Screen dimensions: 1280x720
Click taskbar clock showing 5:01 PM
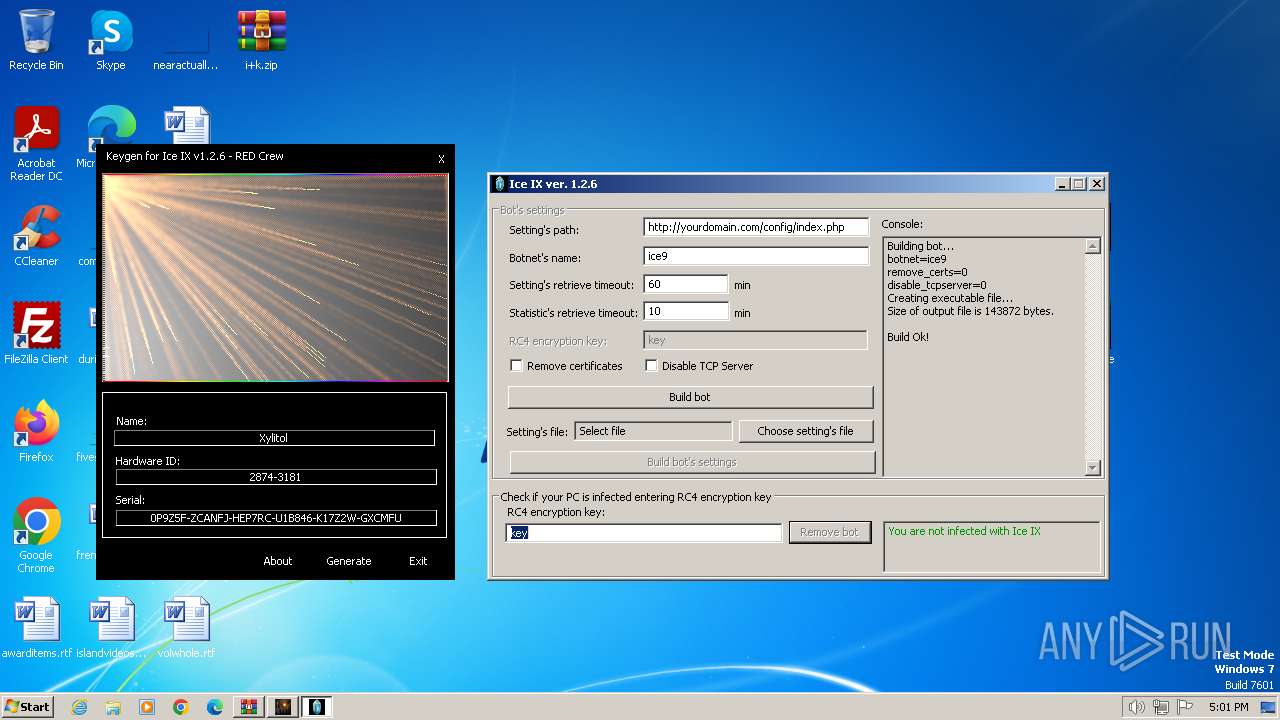pos(1228,707)
